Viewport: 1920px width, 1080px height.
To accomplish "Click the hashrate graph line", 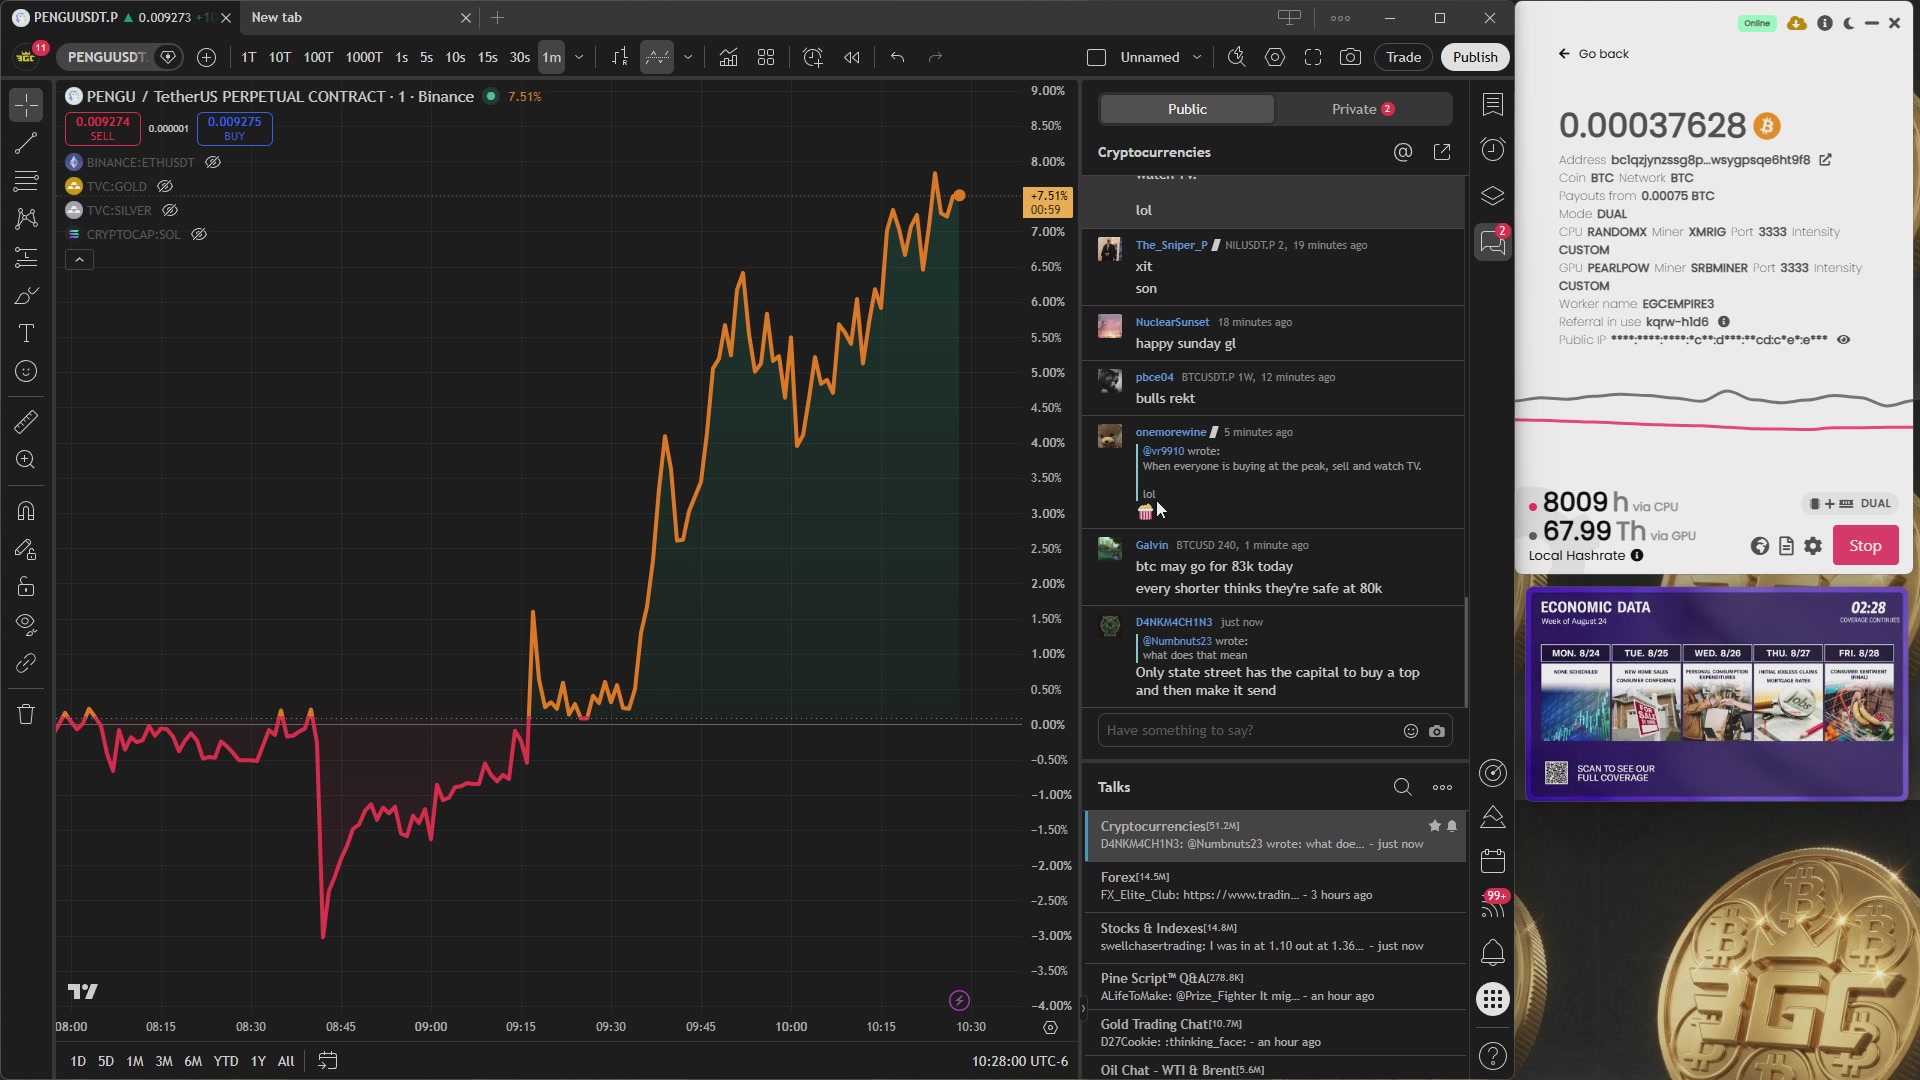I will click(1714, 425).
